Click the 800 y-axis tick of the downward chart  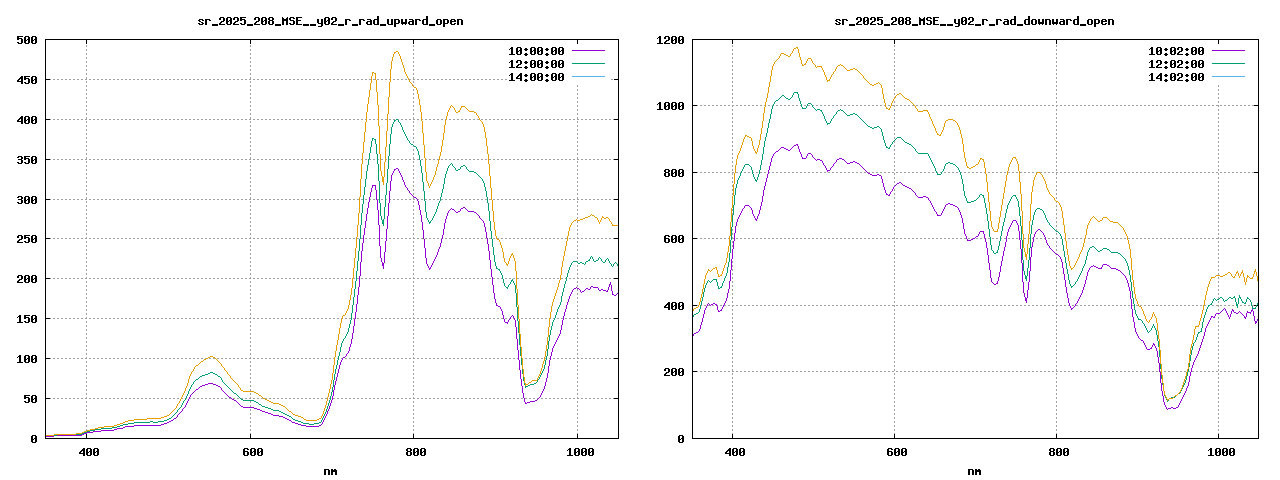(x=674, y=173)
